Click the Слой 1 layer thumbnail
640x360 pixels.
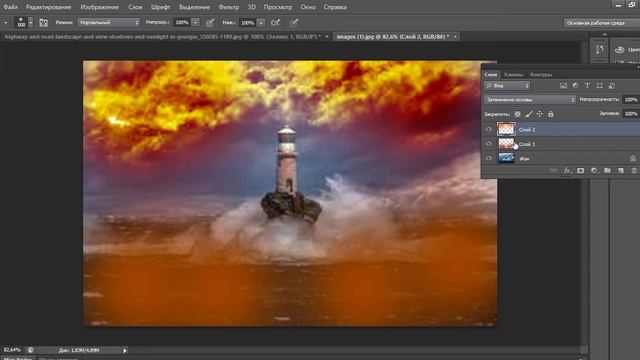[506, 143]
